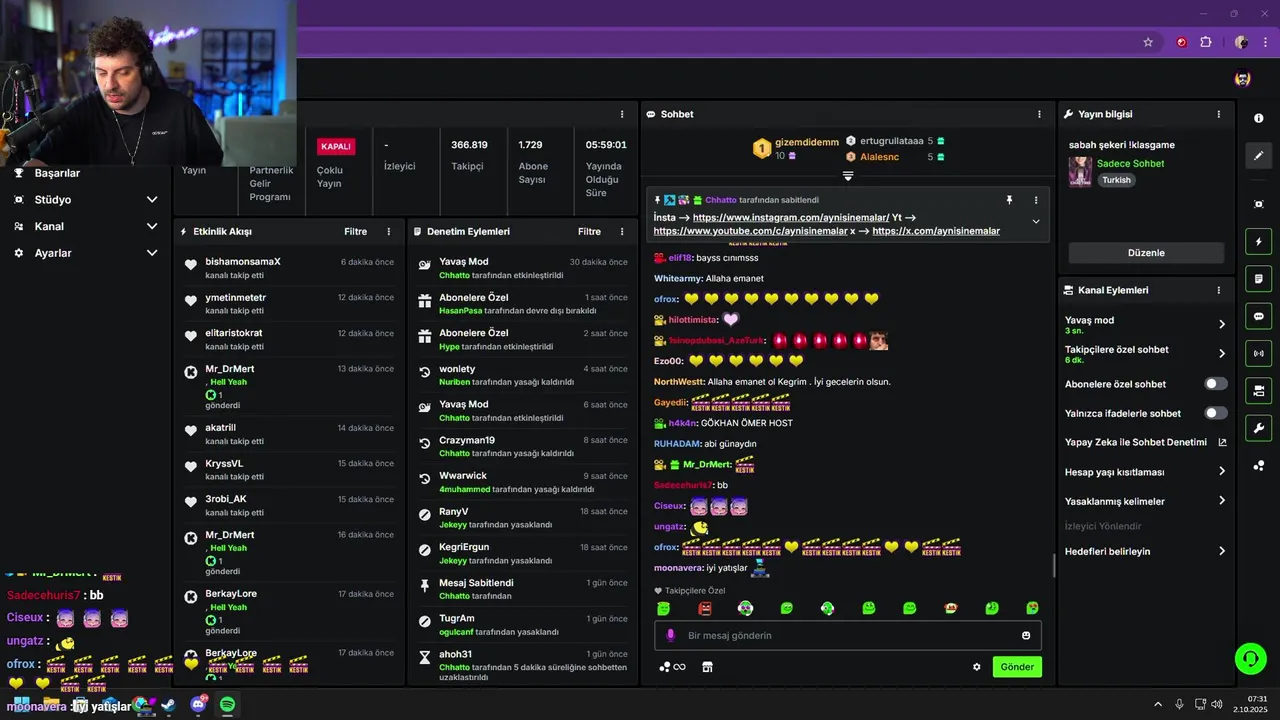Open three-dot menu of Sohbet panel

pos(1040,114)
